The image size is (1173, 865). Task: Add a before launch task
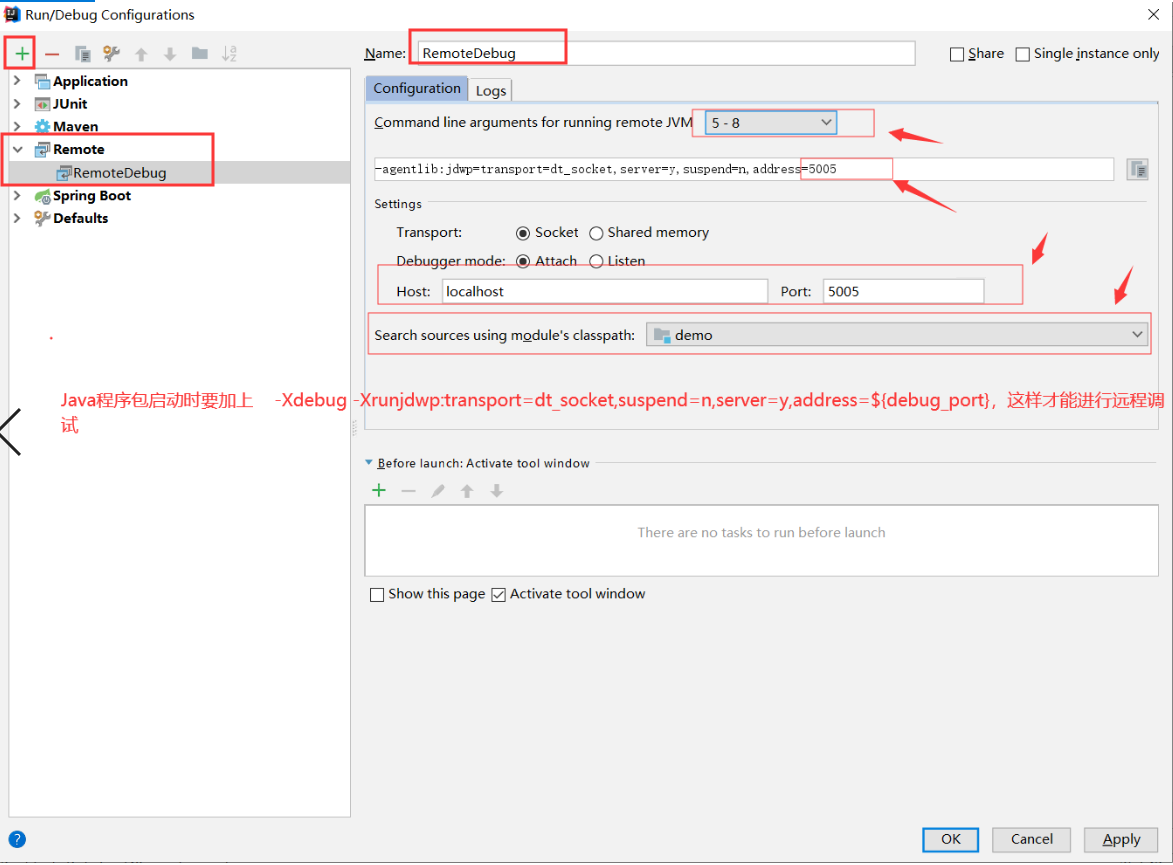(379, 491)
